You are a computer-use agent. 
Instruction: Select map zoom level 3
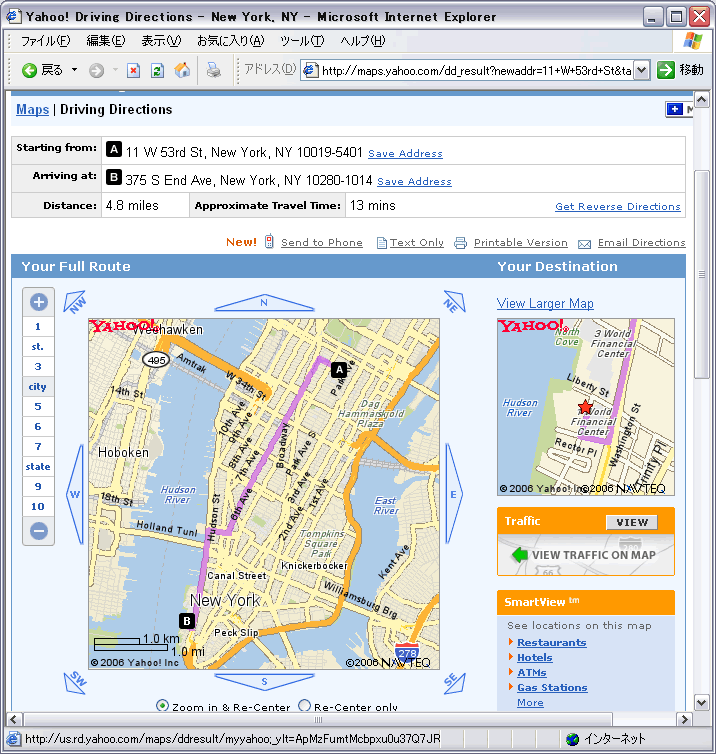38,367
